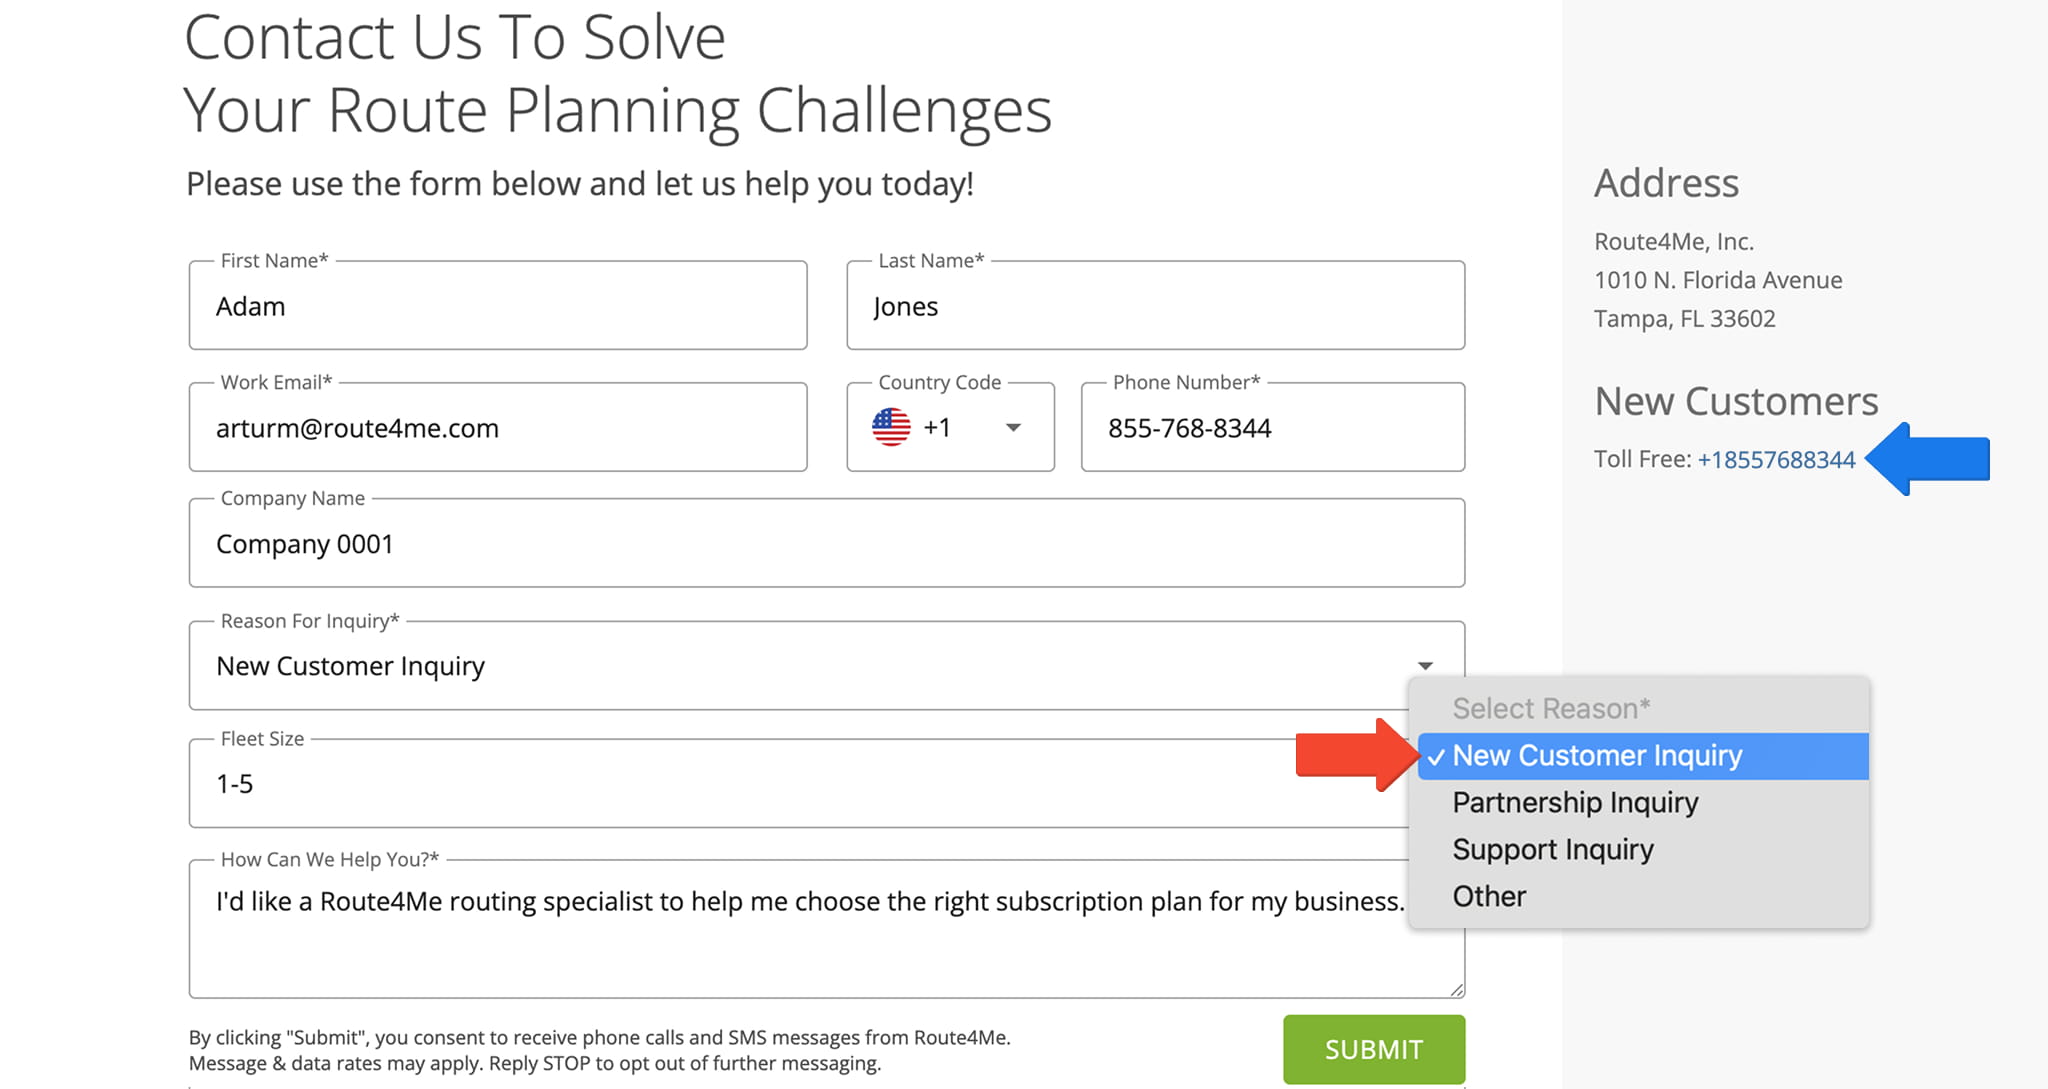Focus the Last Name input field
Image resolution: width=2048 pixels, height=1089 pixels.
(x=1155, y=307)
